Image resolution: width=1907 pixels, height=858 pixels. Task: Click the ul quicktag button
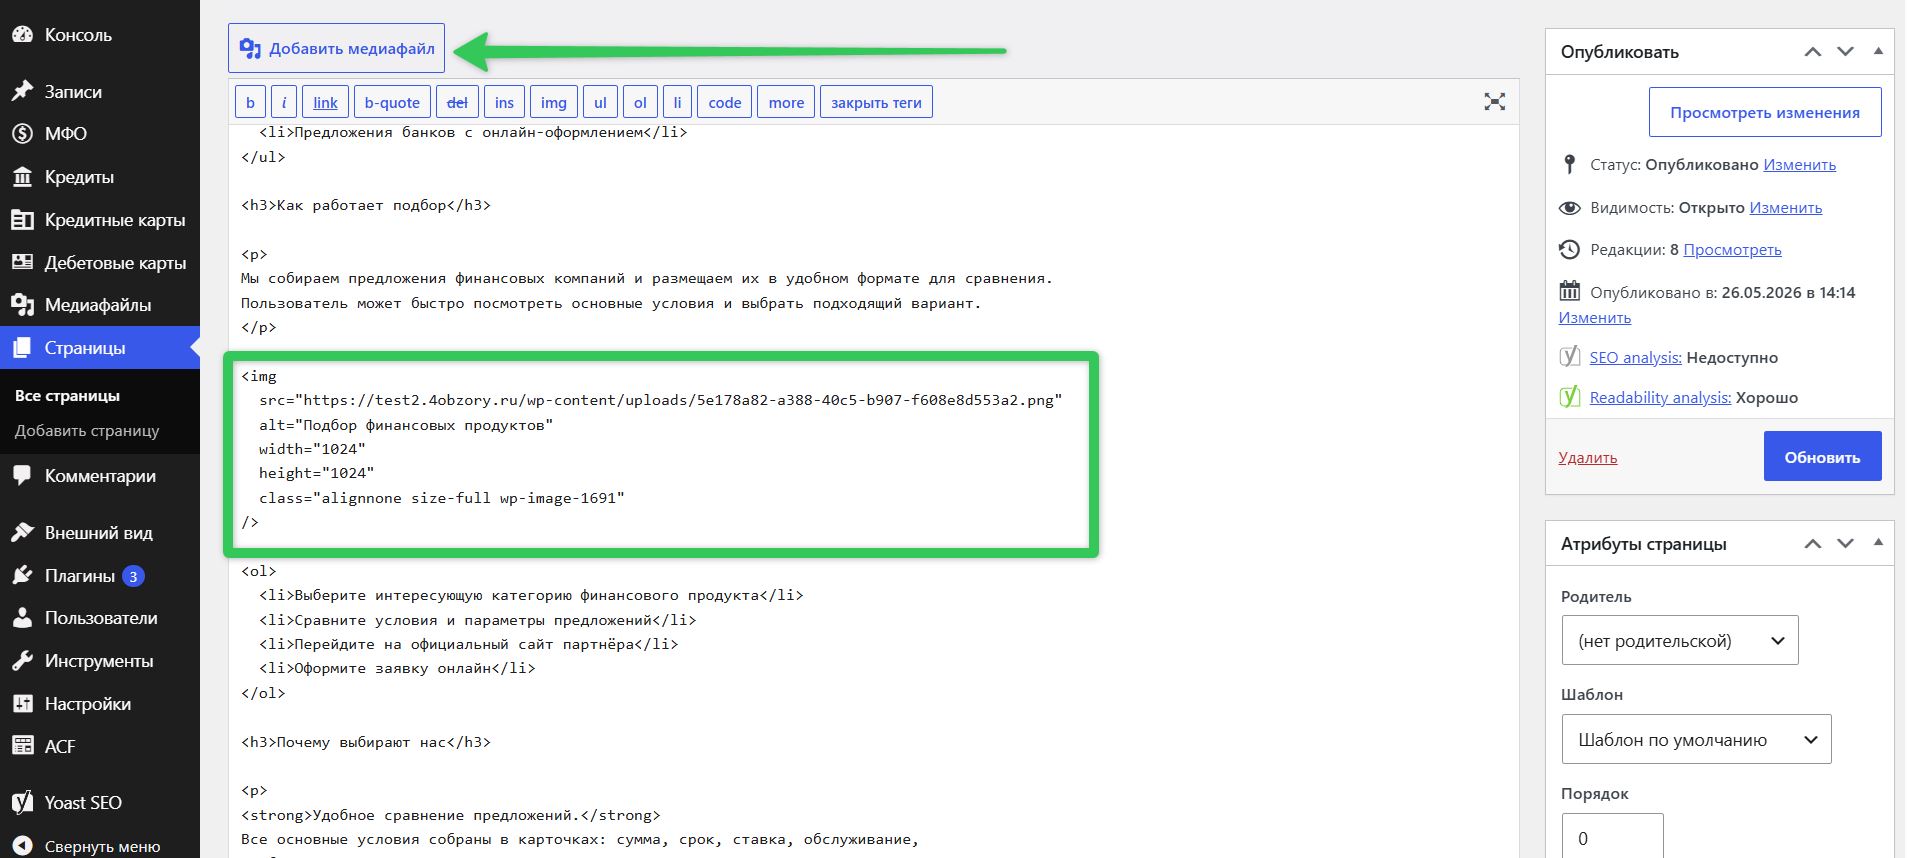click(x=600, y=102)
